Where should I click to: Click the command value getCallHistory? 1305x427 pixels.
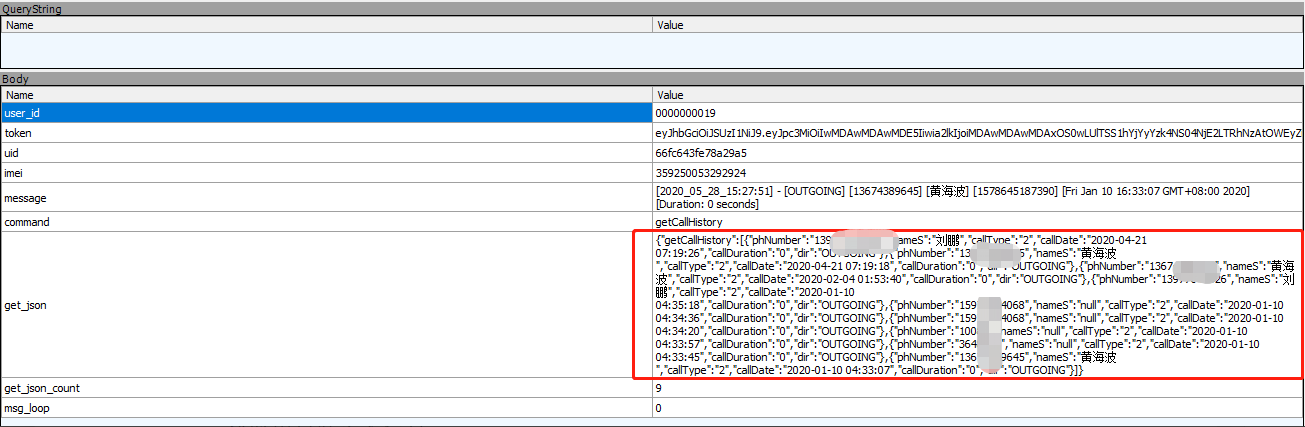tap(689, 222)
